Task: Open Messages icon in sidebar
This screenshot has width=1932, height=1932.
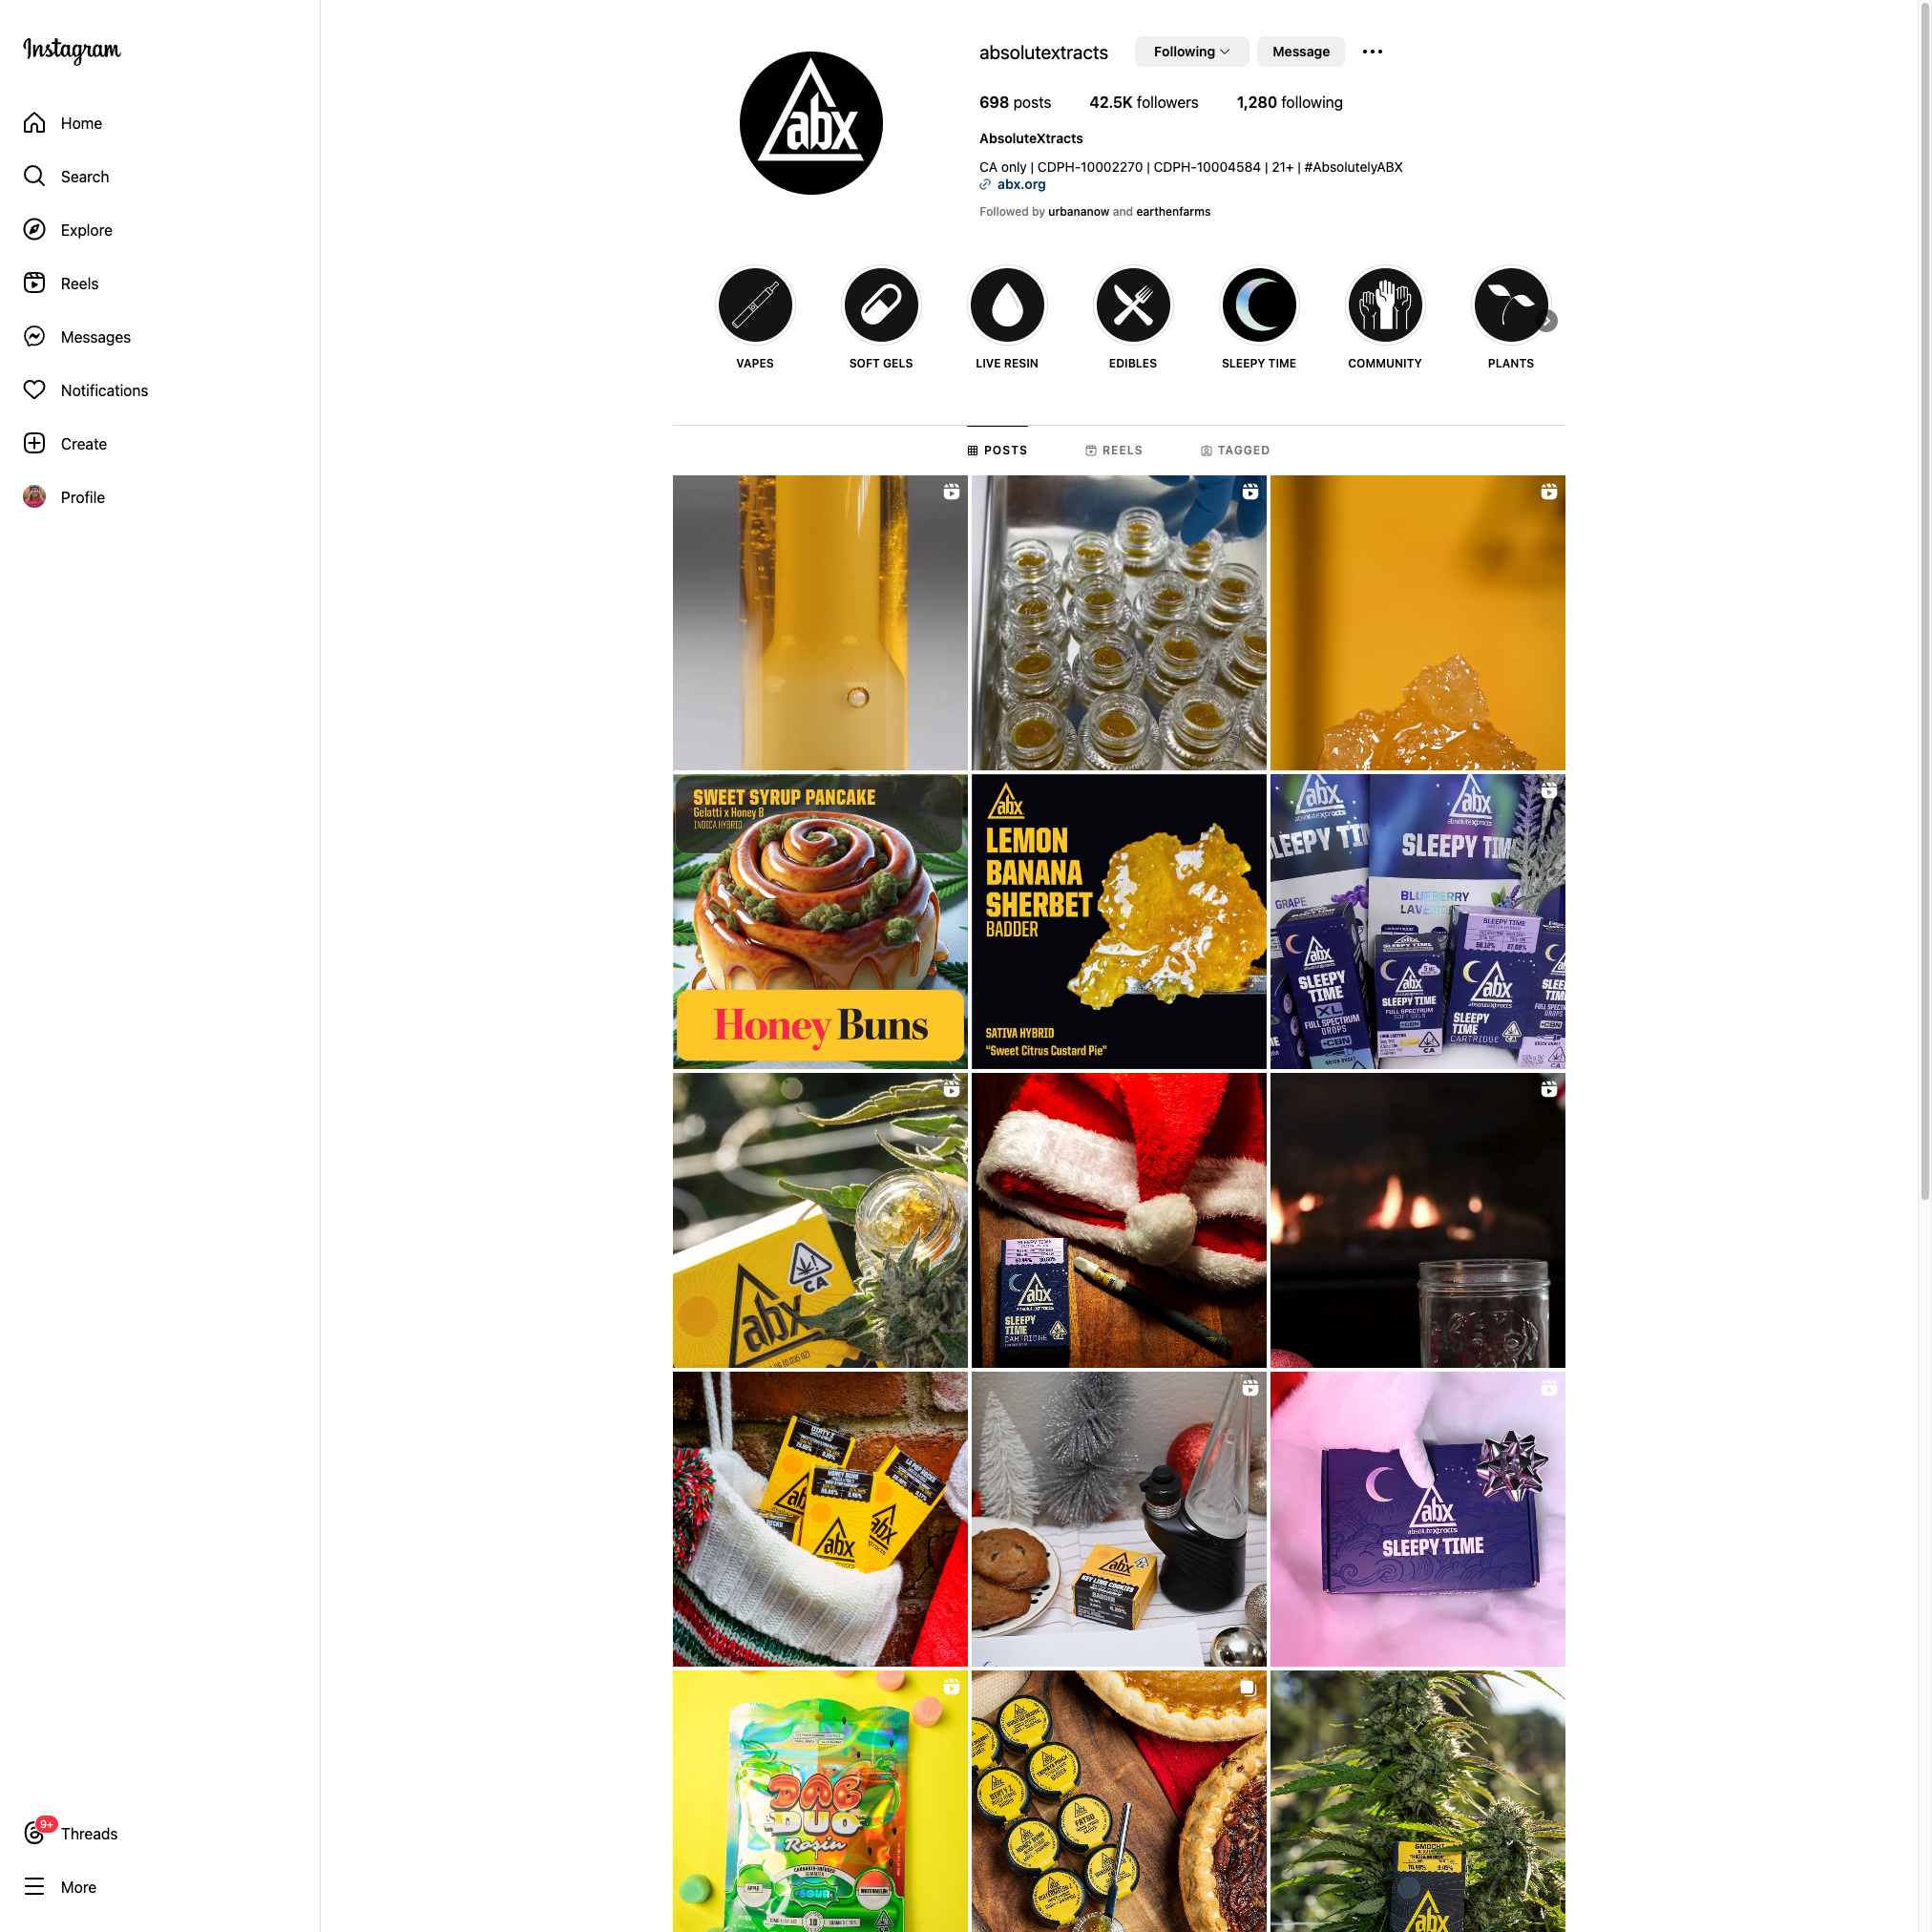Action: click(x=34, y=337)
